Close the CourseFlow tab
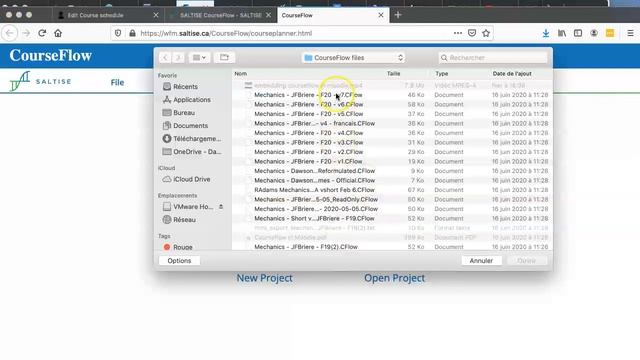This screenshot has height=360, width=640. 381,15
